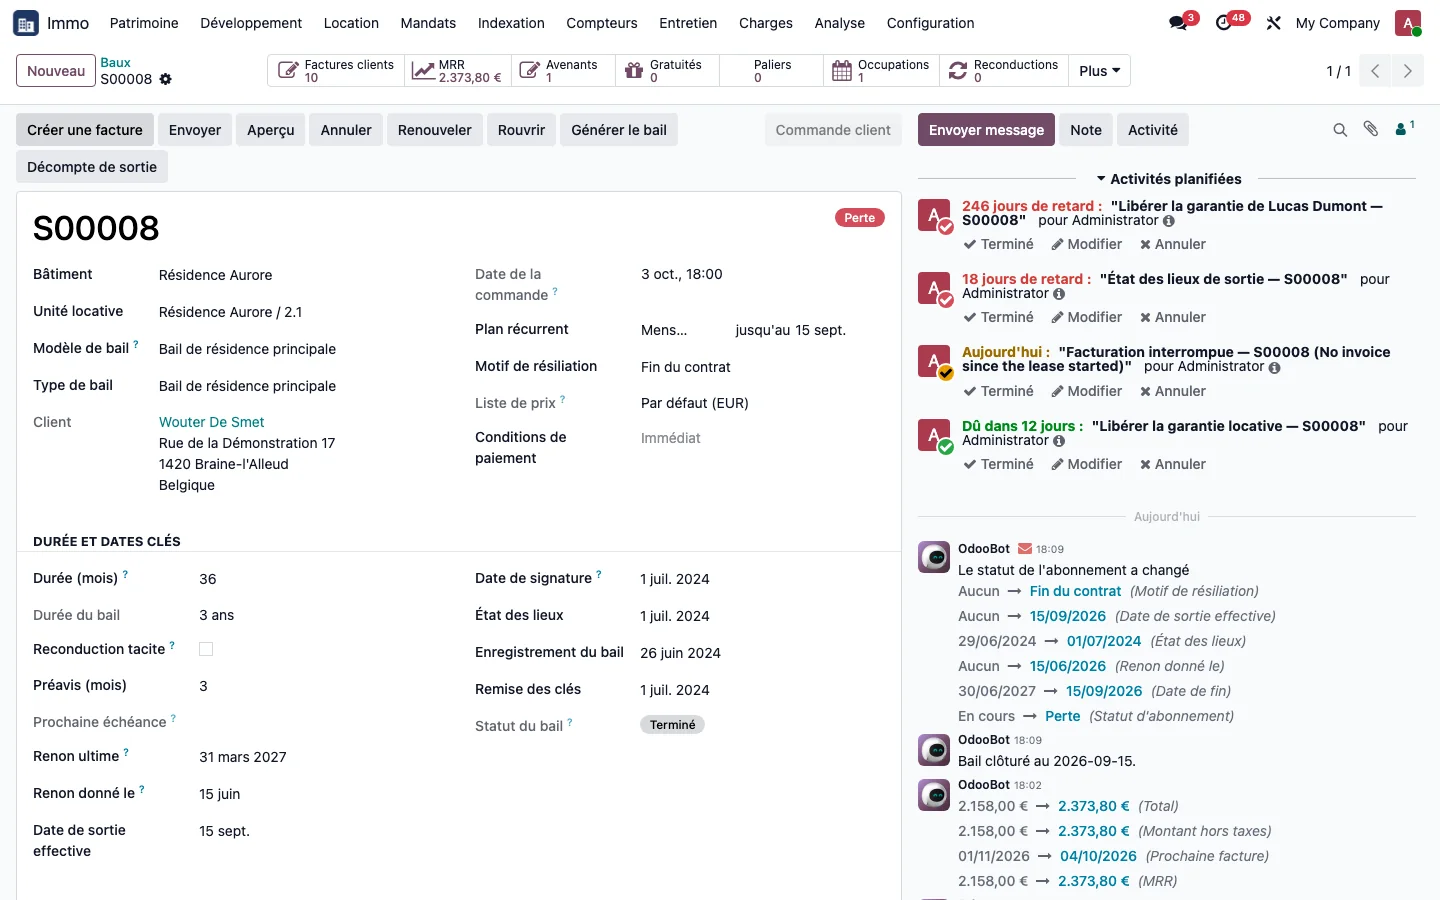Show followers icon in chatter
Viewport: 1440px width, 900px height.
[1405, 129]
